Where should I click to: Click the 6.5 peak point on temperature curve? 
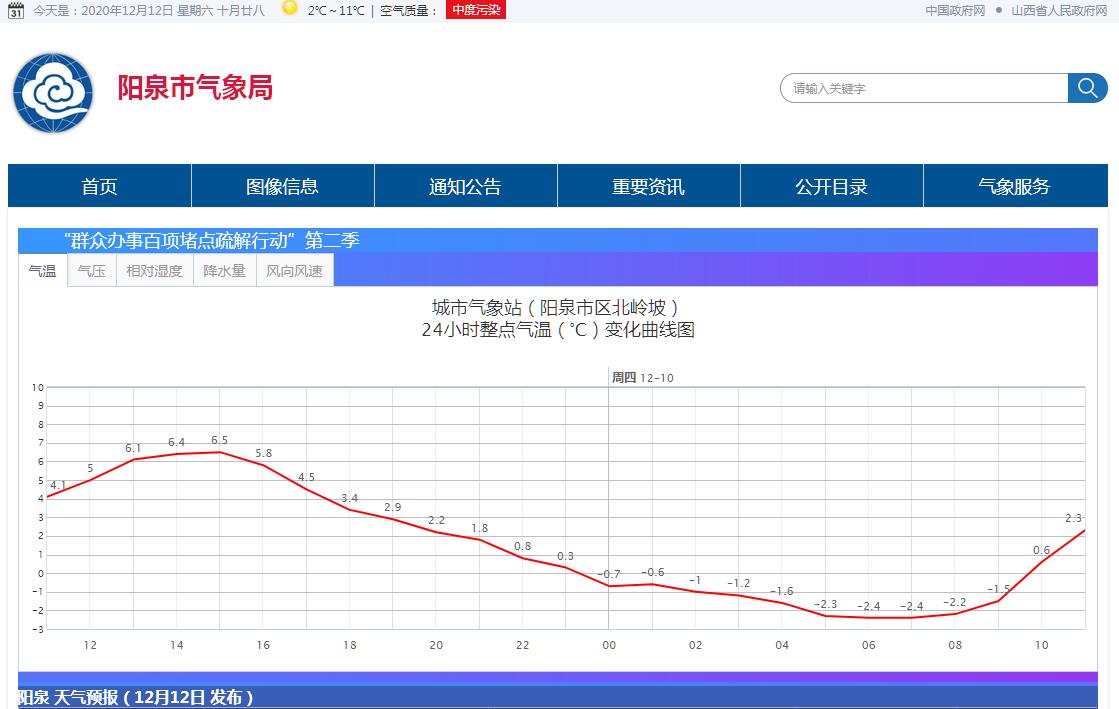point(220,452)
